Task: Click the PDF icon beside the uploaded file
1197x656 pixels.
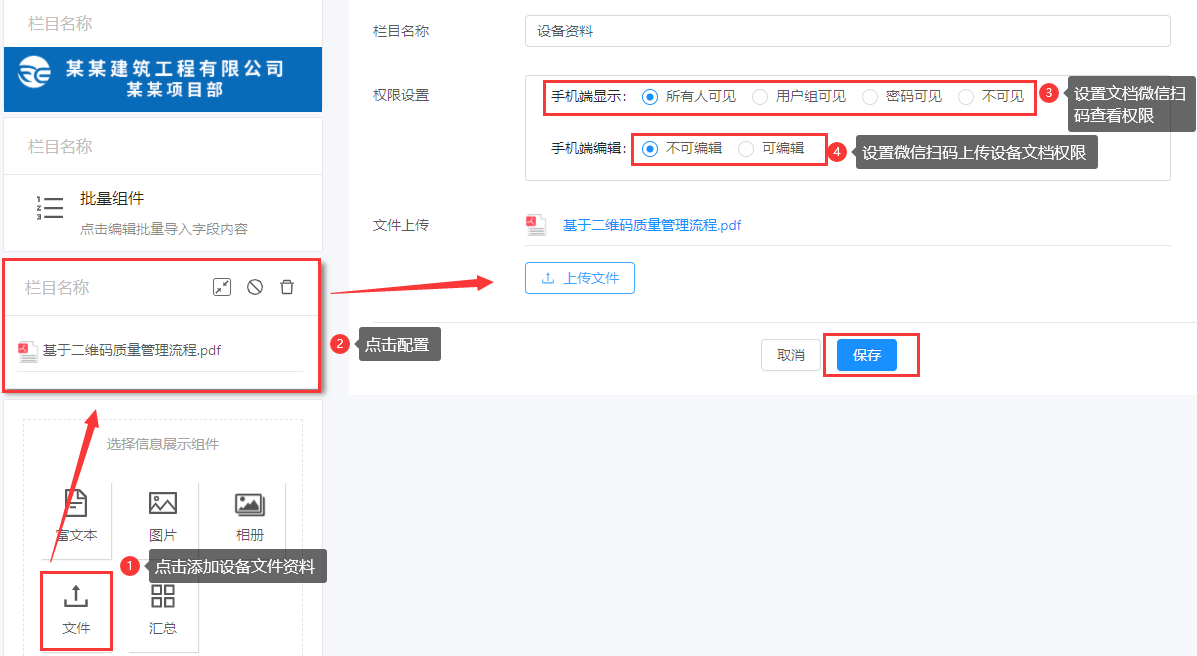Action: point(536,225)
